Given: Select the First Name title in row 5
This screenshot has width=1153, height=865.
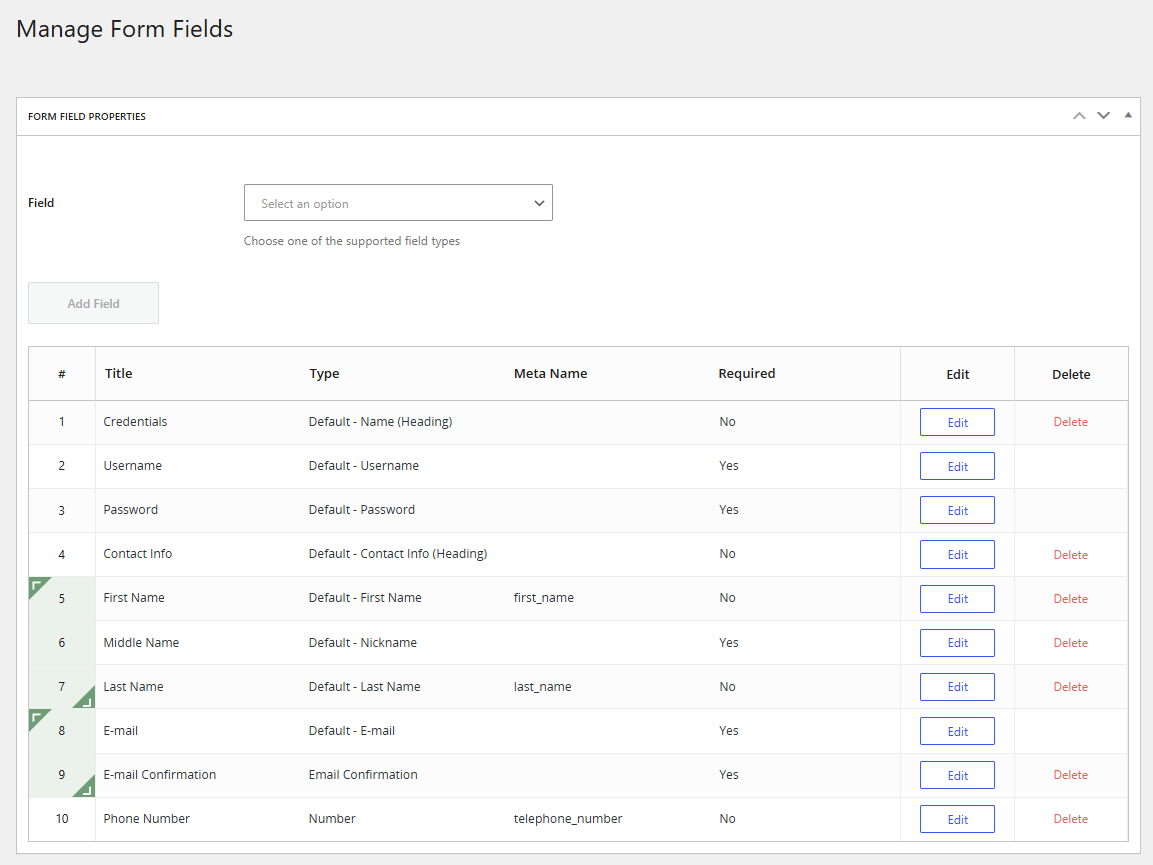Looking at the screenshot, I should (x=134, y=598).
